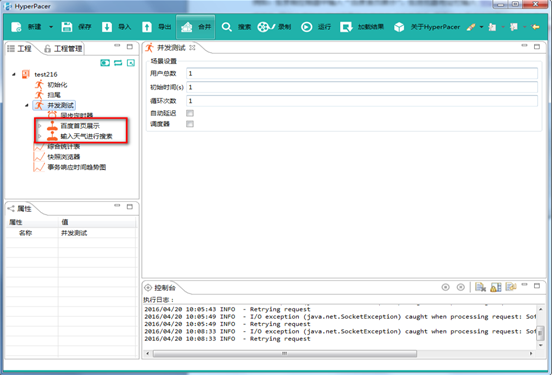The width and height of the screenshot is (552, 375).
Task: Open the dropdown arrow next to brush icon
Action: [481, 27]
